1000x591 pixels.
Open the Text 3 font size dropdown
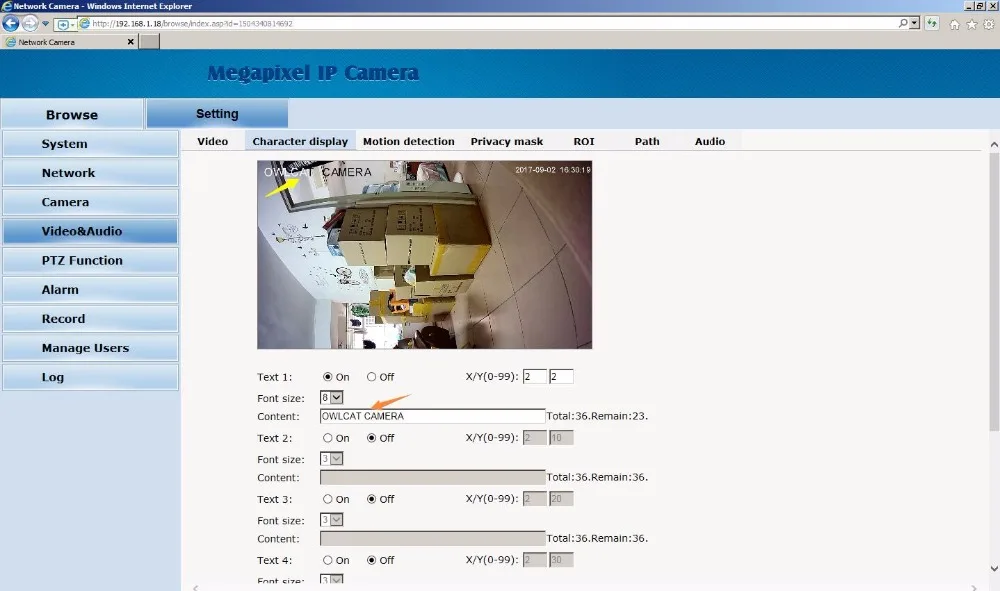[x=332, y=520]
